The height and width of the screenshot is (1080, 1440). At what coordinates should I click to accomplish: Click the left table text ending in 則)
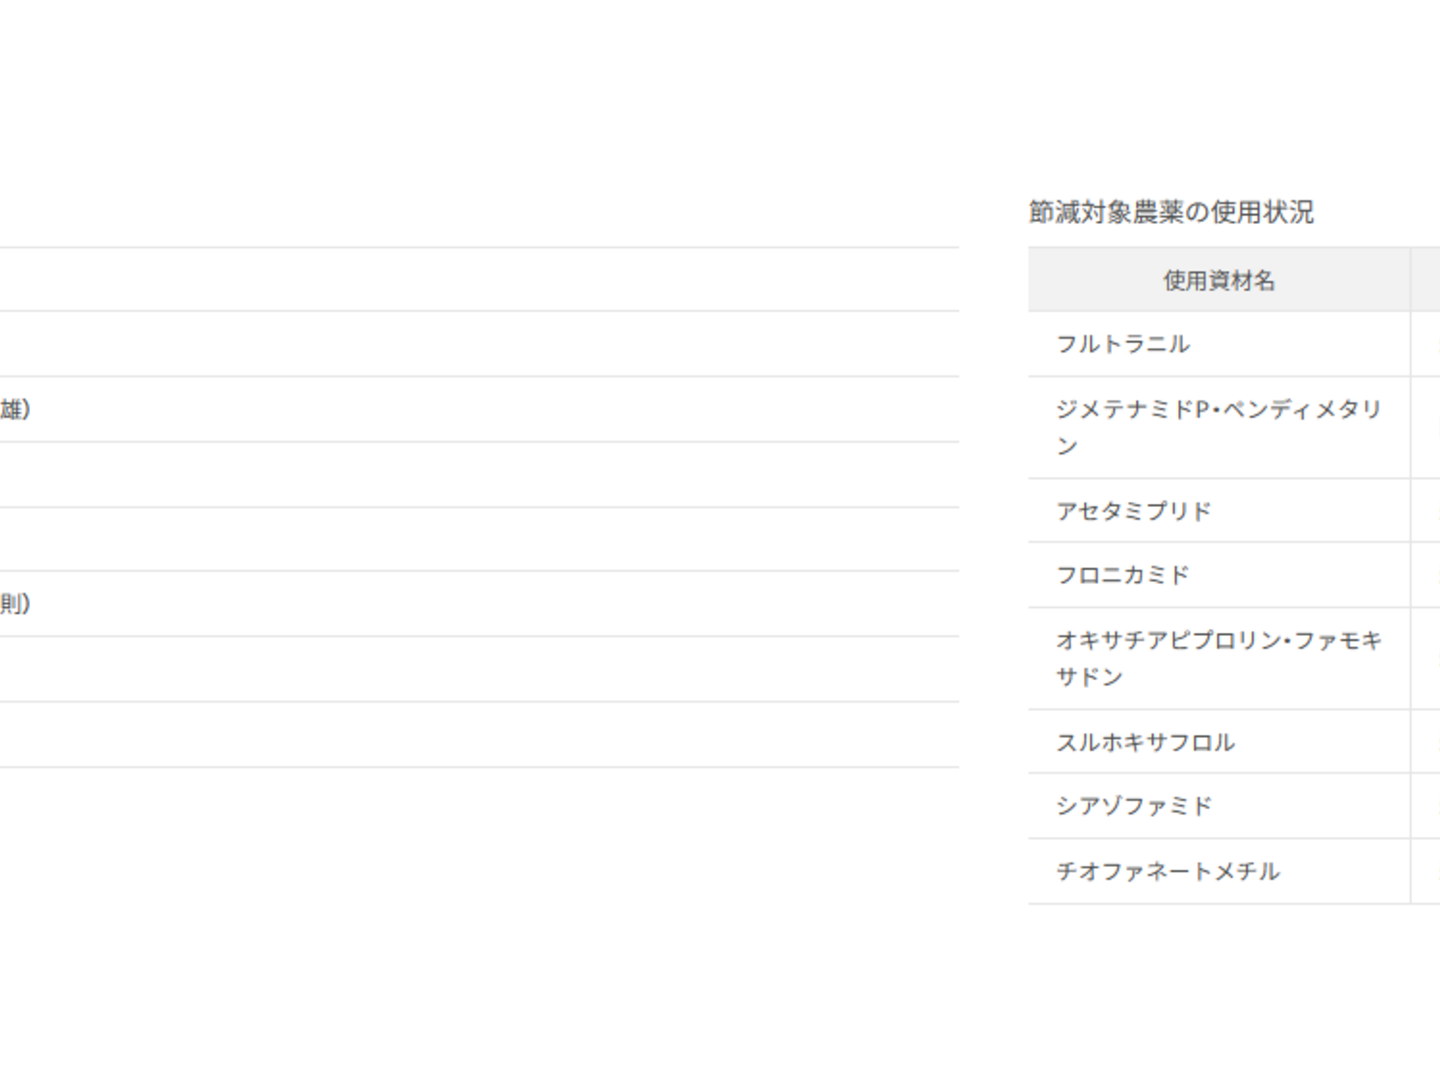[15, 604]
